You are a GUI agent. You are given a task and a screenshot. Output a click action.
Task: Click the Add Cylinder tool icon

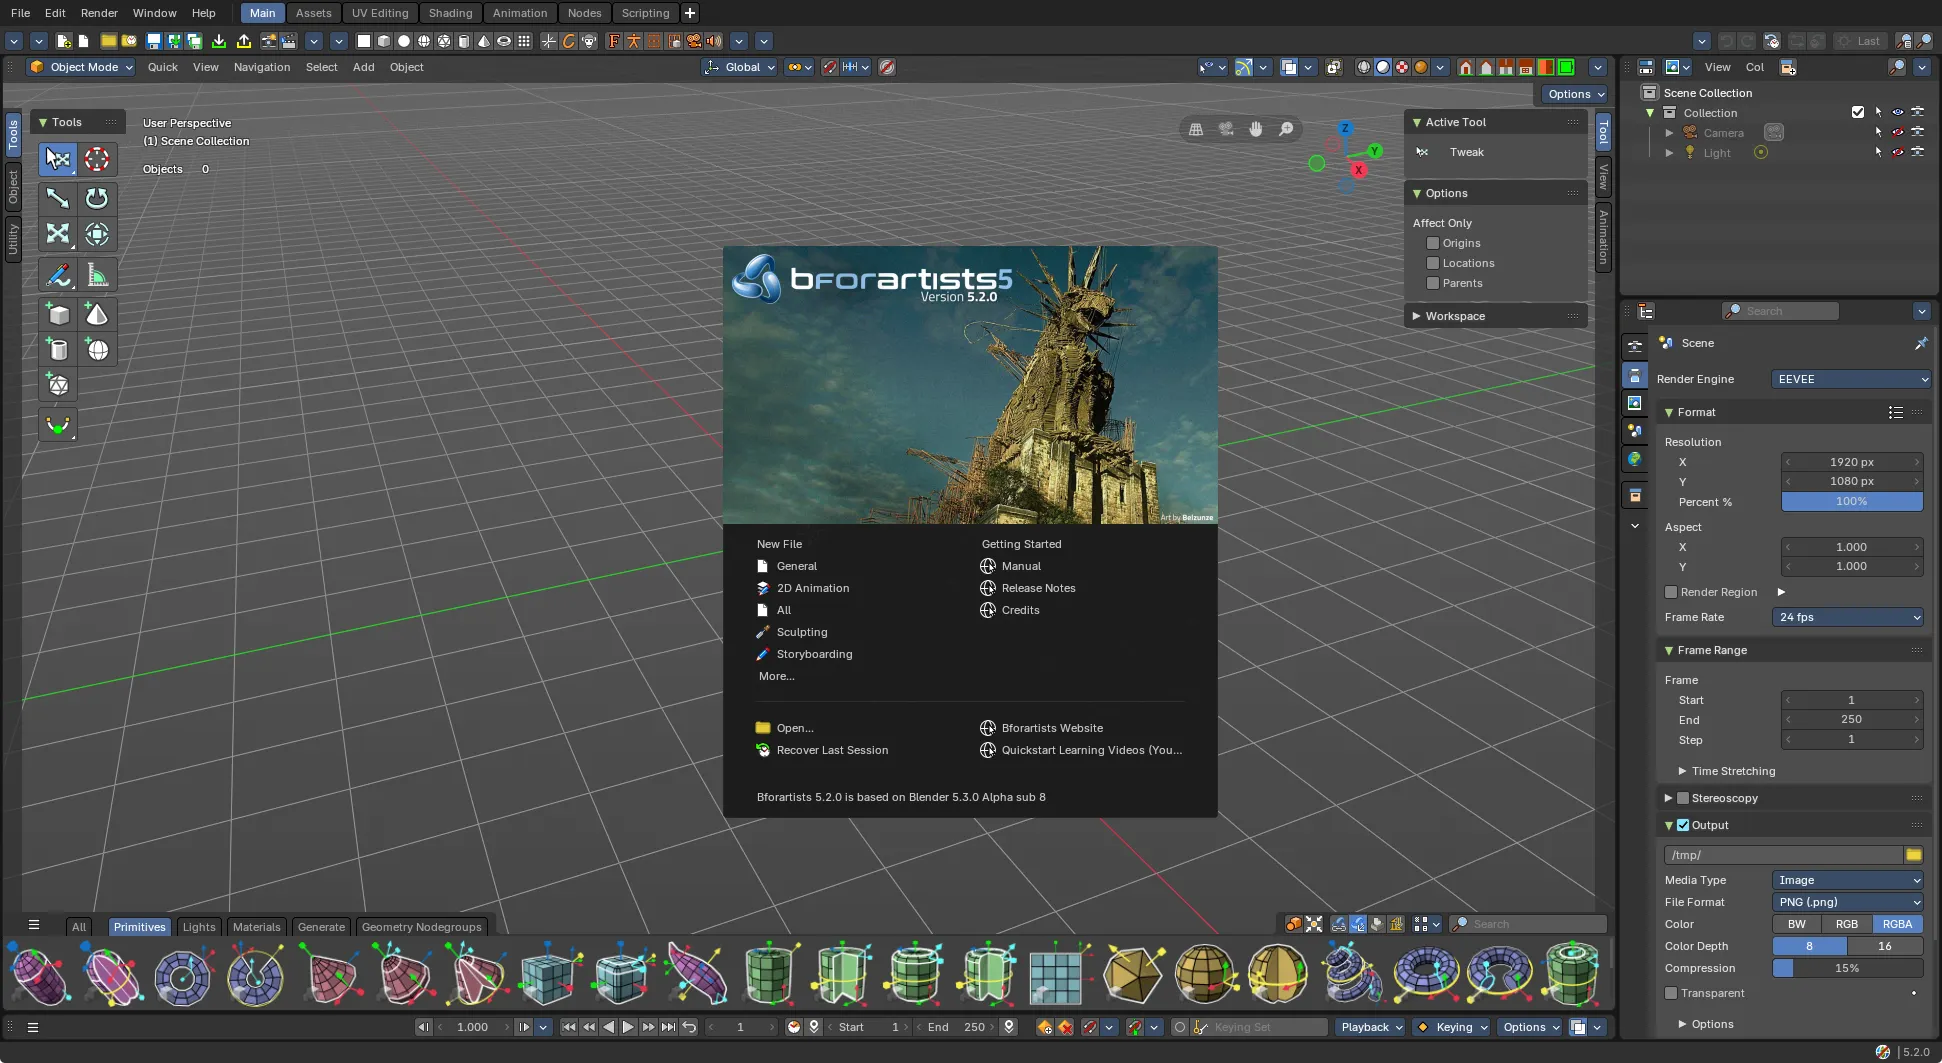(x=58, y=350)
